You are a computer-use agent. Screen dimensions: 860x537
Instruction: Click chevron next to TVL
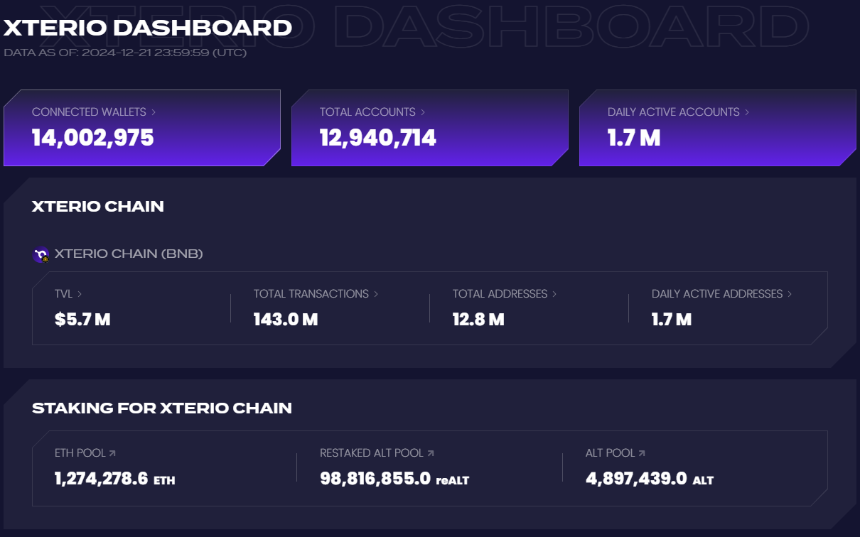click(x=80, y=294)
